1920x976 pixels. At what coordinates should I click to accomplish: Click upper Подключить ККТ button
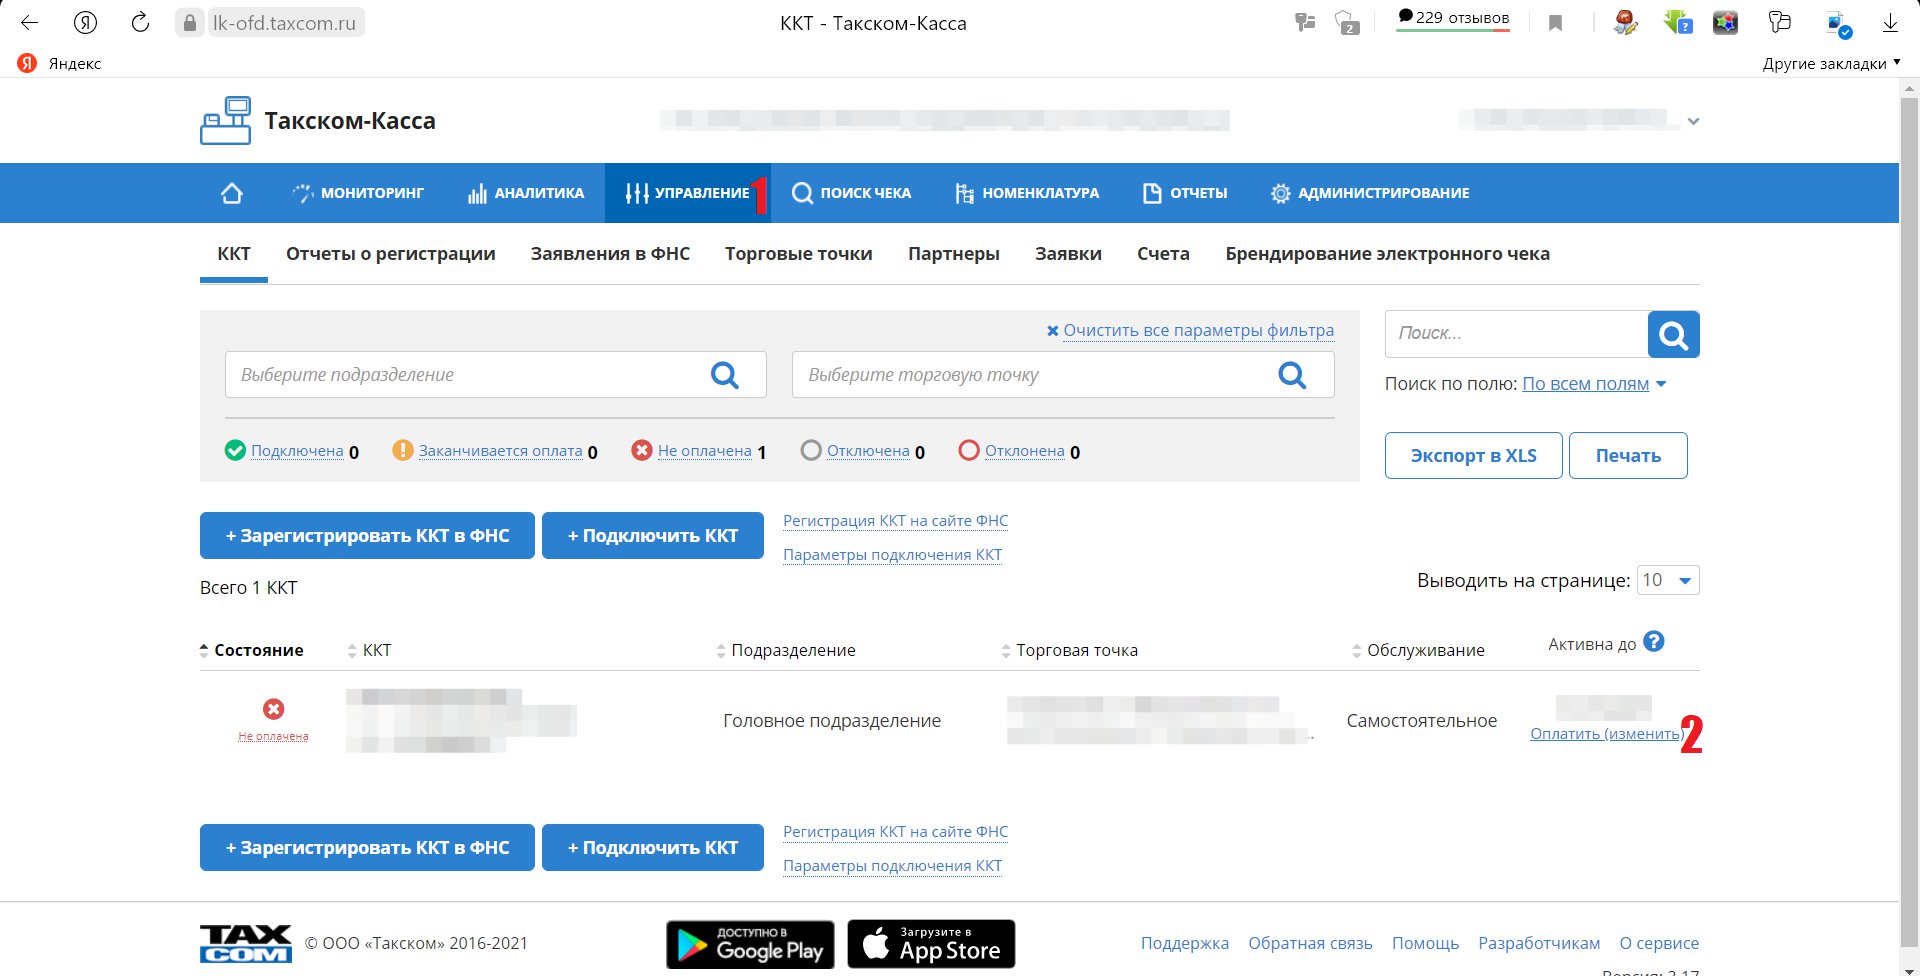click(653, 536)
